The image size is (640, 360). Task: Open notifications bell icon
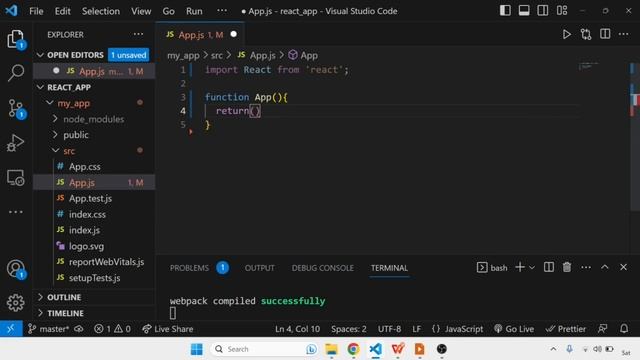click(x=624, y=329)
